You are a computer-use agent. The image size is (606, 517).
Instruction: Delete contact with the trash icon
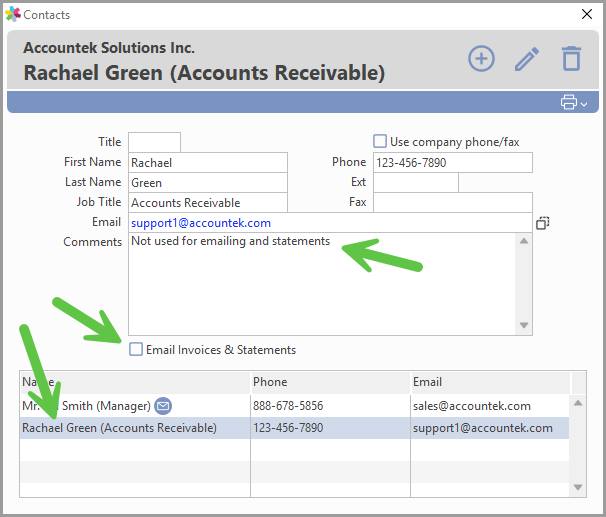pyautogui.click(x=571, y=59)
